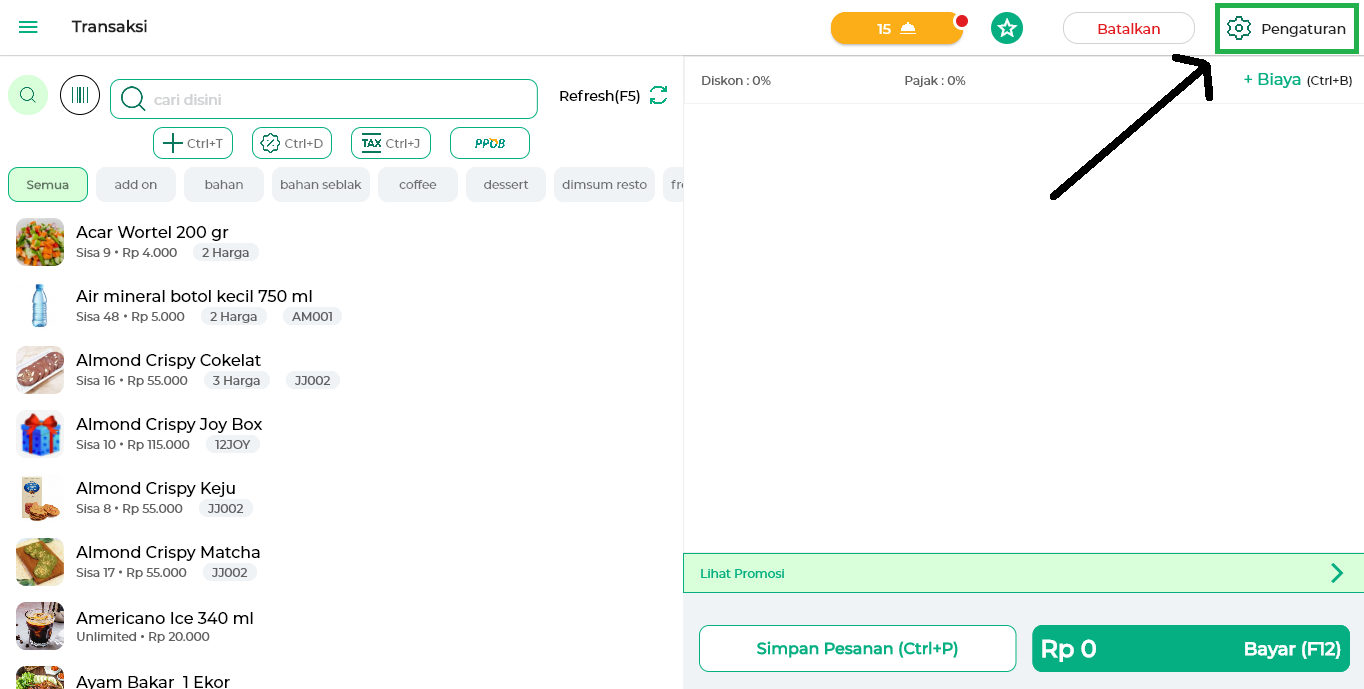Click the Almond Crispy Cokelat thumbnail

click(x=40, y=370)
